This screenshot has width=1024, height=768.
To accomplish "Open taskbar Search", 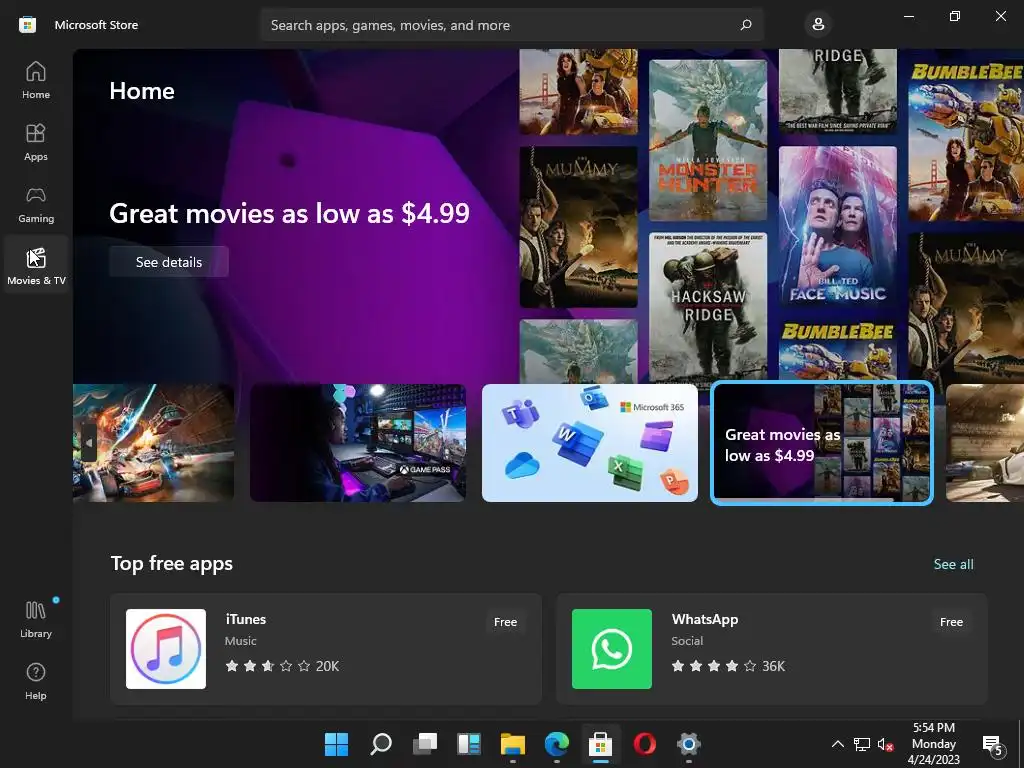I will (381, 743).
